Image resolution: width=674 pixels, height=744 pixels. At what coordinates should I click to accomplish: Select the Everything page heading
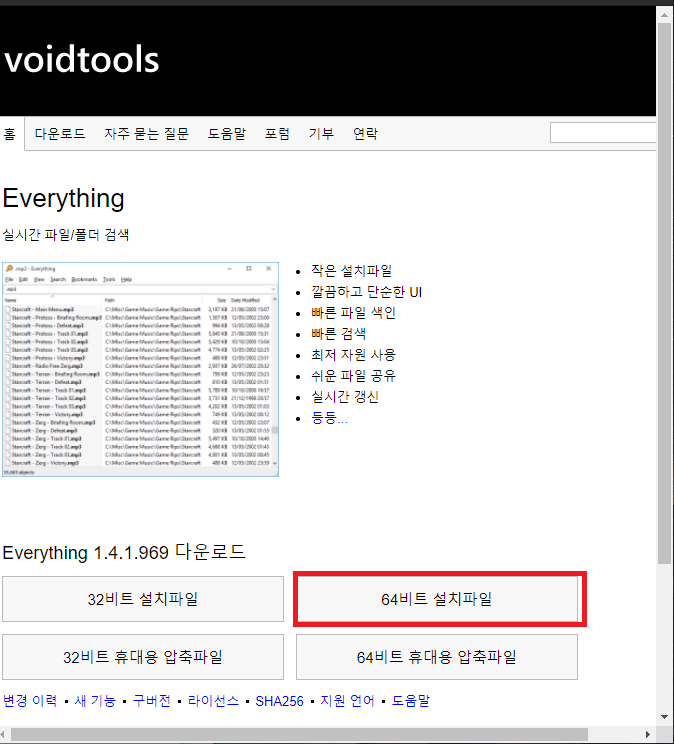[64, 198]
